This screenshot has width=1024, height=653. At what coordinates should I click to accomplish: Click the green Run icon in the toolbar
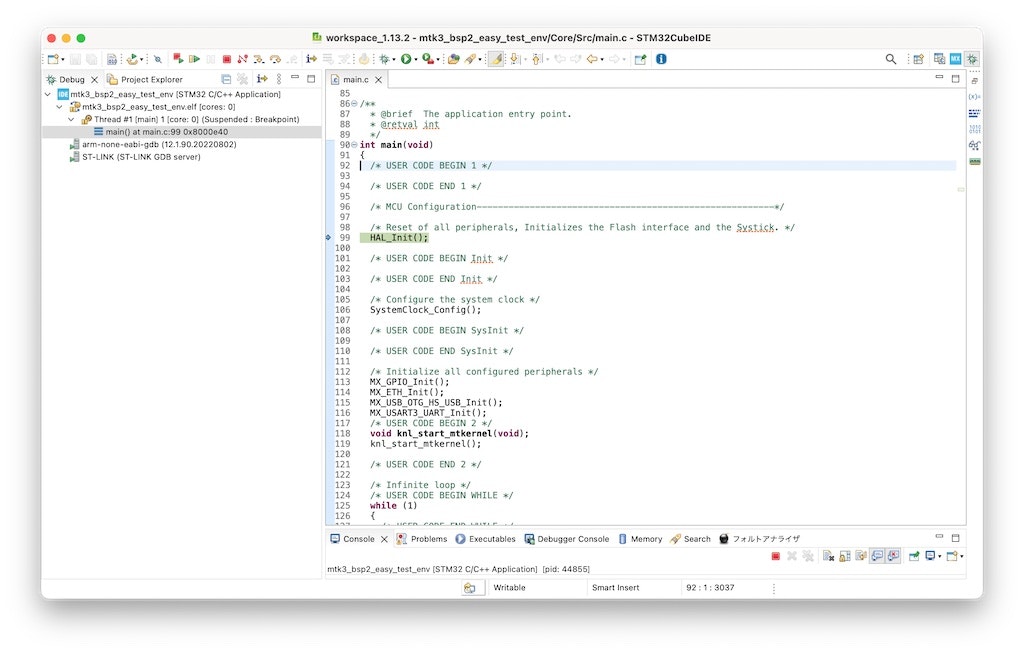[x=405, y=59]
